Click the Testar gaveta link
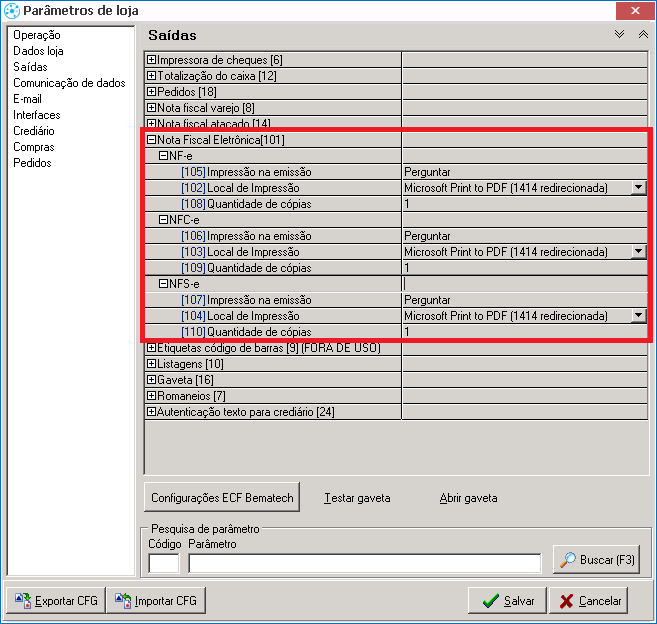Viewport: 657px width, 624px height. click(x=357, y=498)
